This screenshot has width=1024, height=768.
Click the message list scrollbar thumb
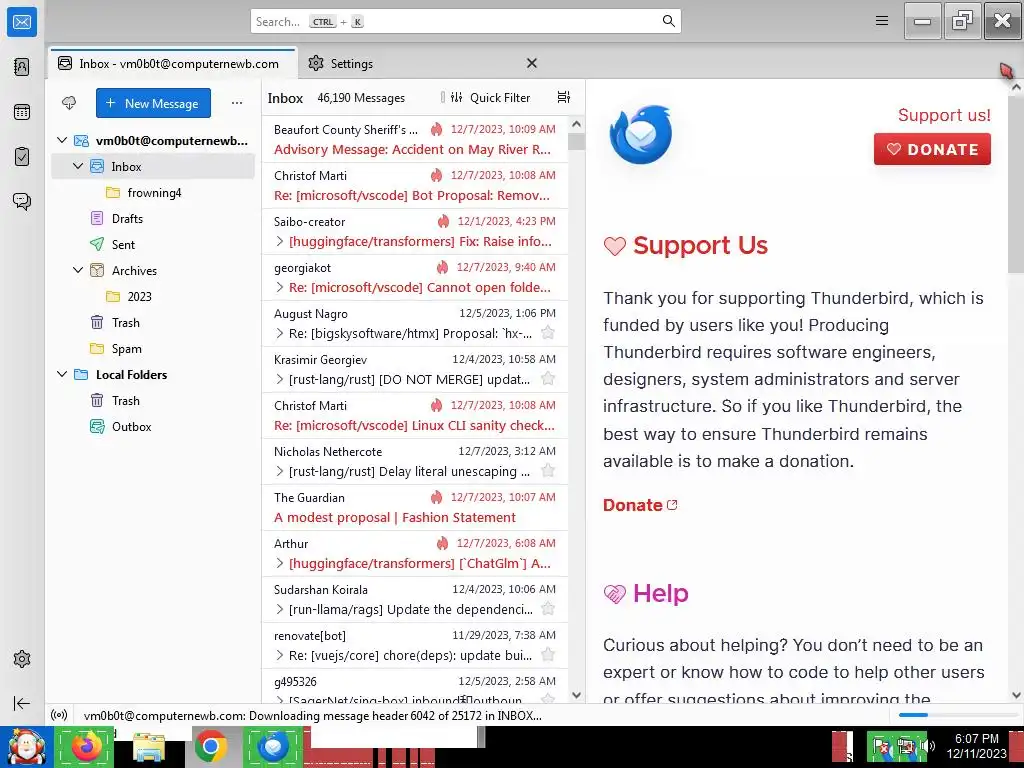(576, 142)
